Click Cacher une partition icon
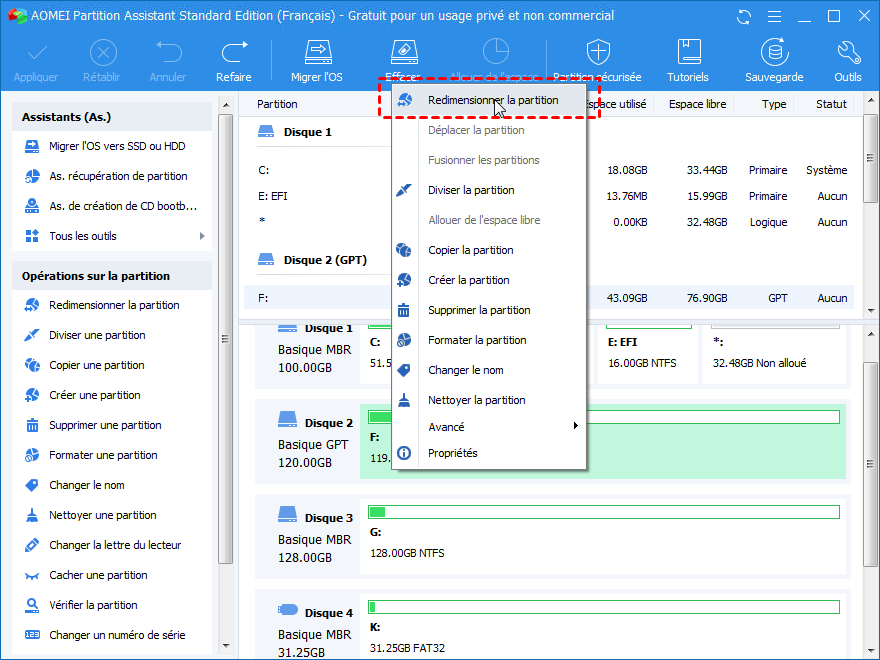 (x=32, y=576)
